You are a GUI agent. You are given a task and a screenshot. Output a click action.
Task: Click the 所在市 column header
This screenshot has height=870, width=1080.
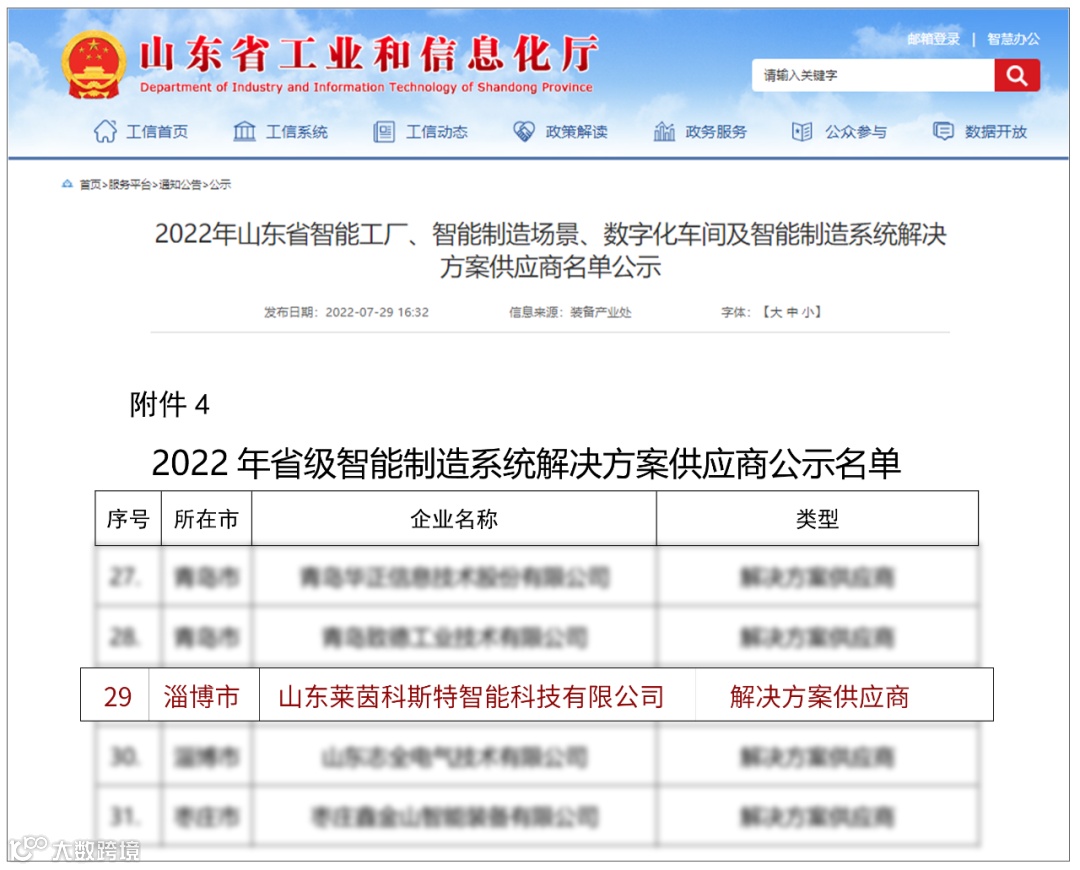click(206, 519)
